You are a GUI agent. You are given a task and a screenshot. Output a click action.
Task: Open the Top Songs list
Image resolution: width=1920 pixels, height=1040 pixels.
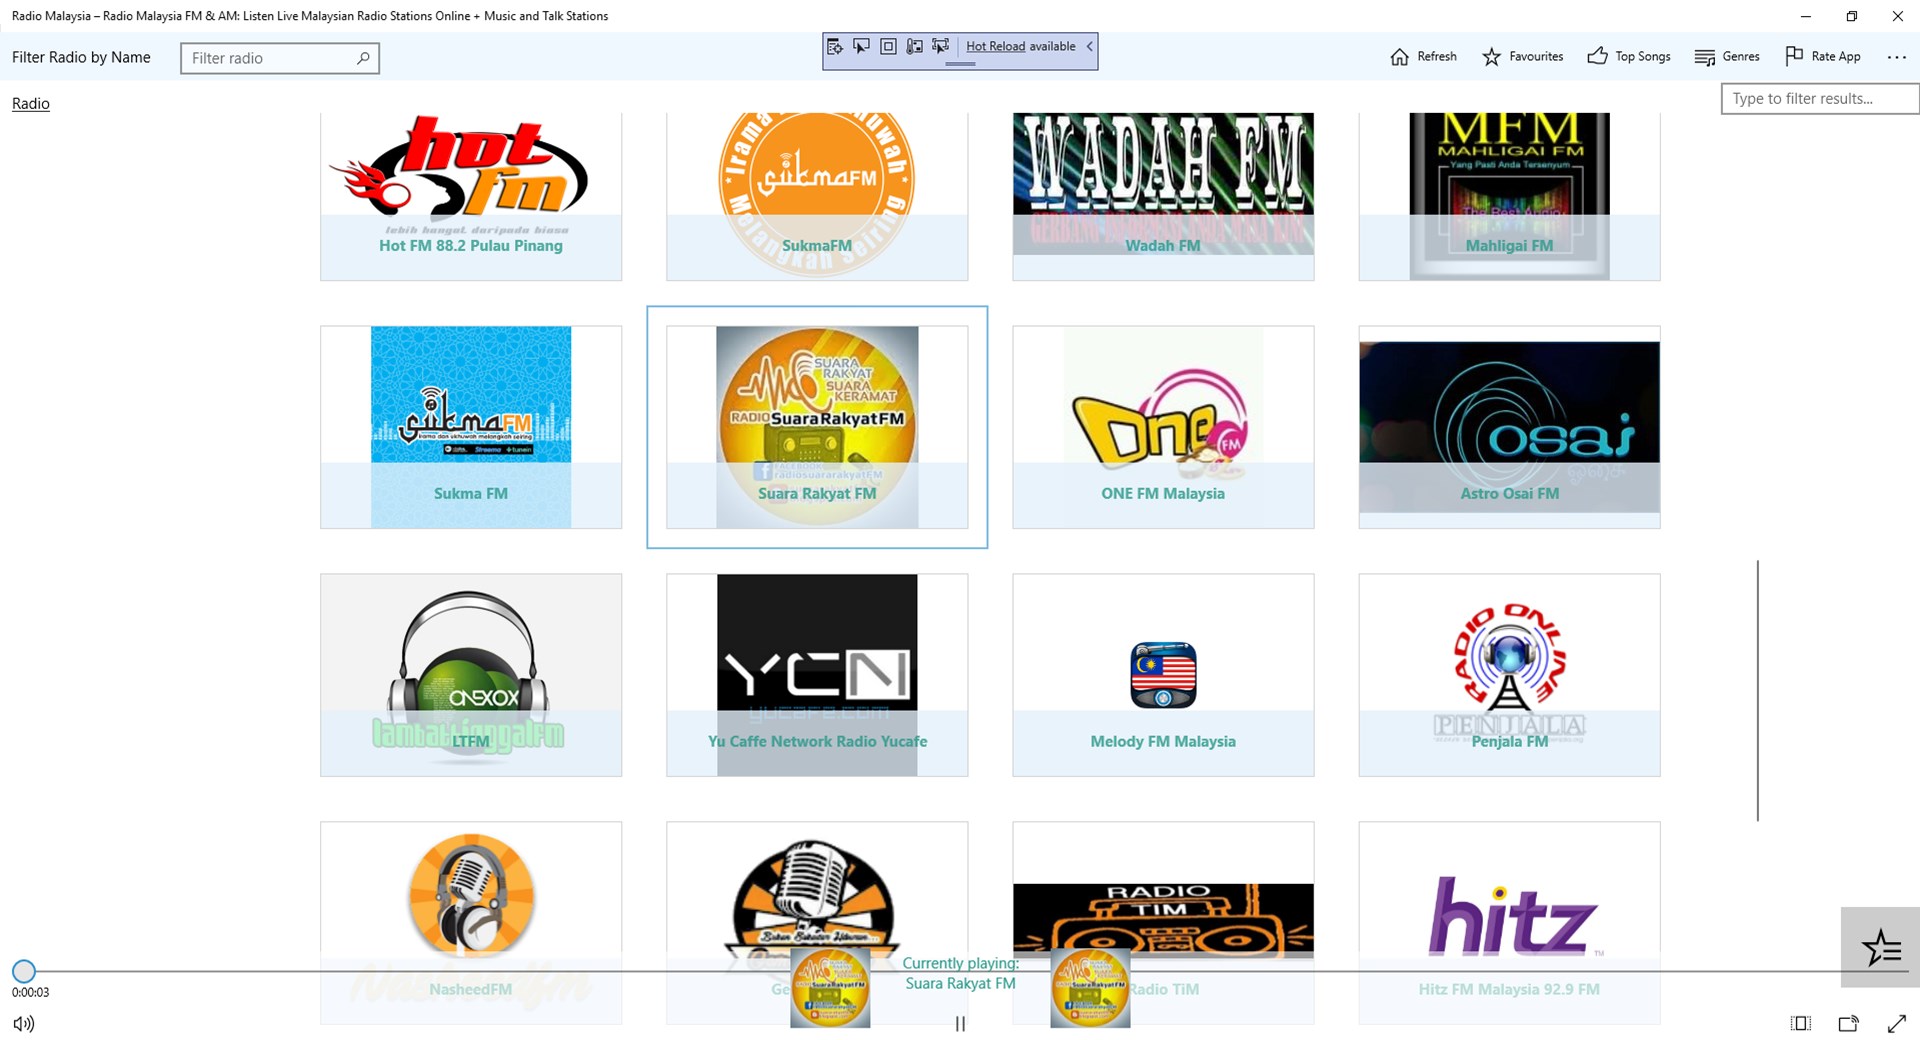[x=1629, y=57]
